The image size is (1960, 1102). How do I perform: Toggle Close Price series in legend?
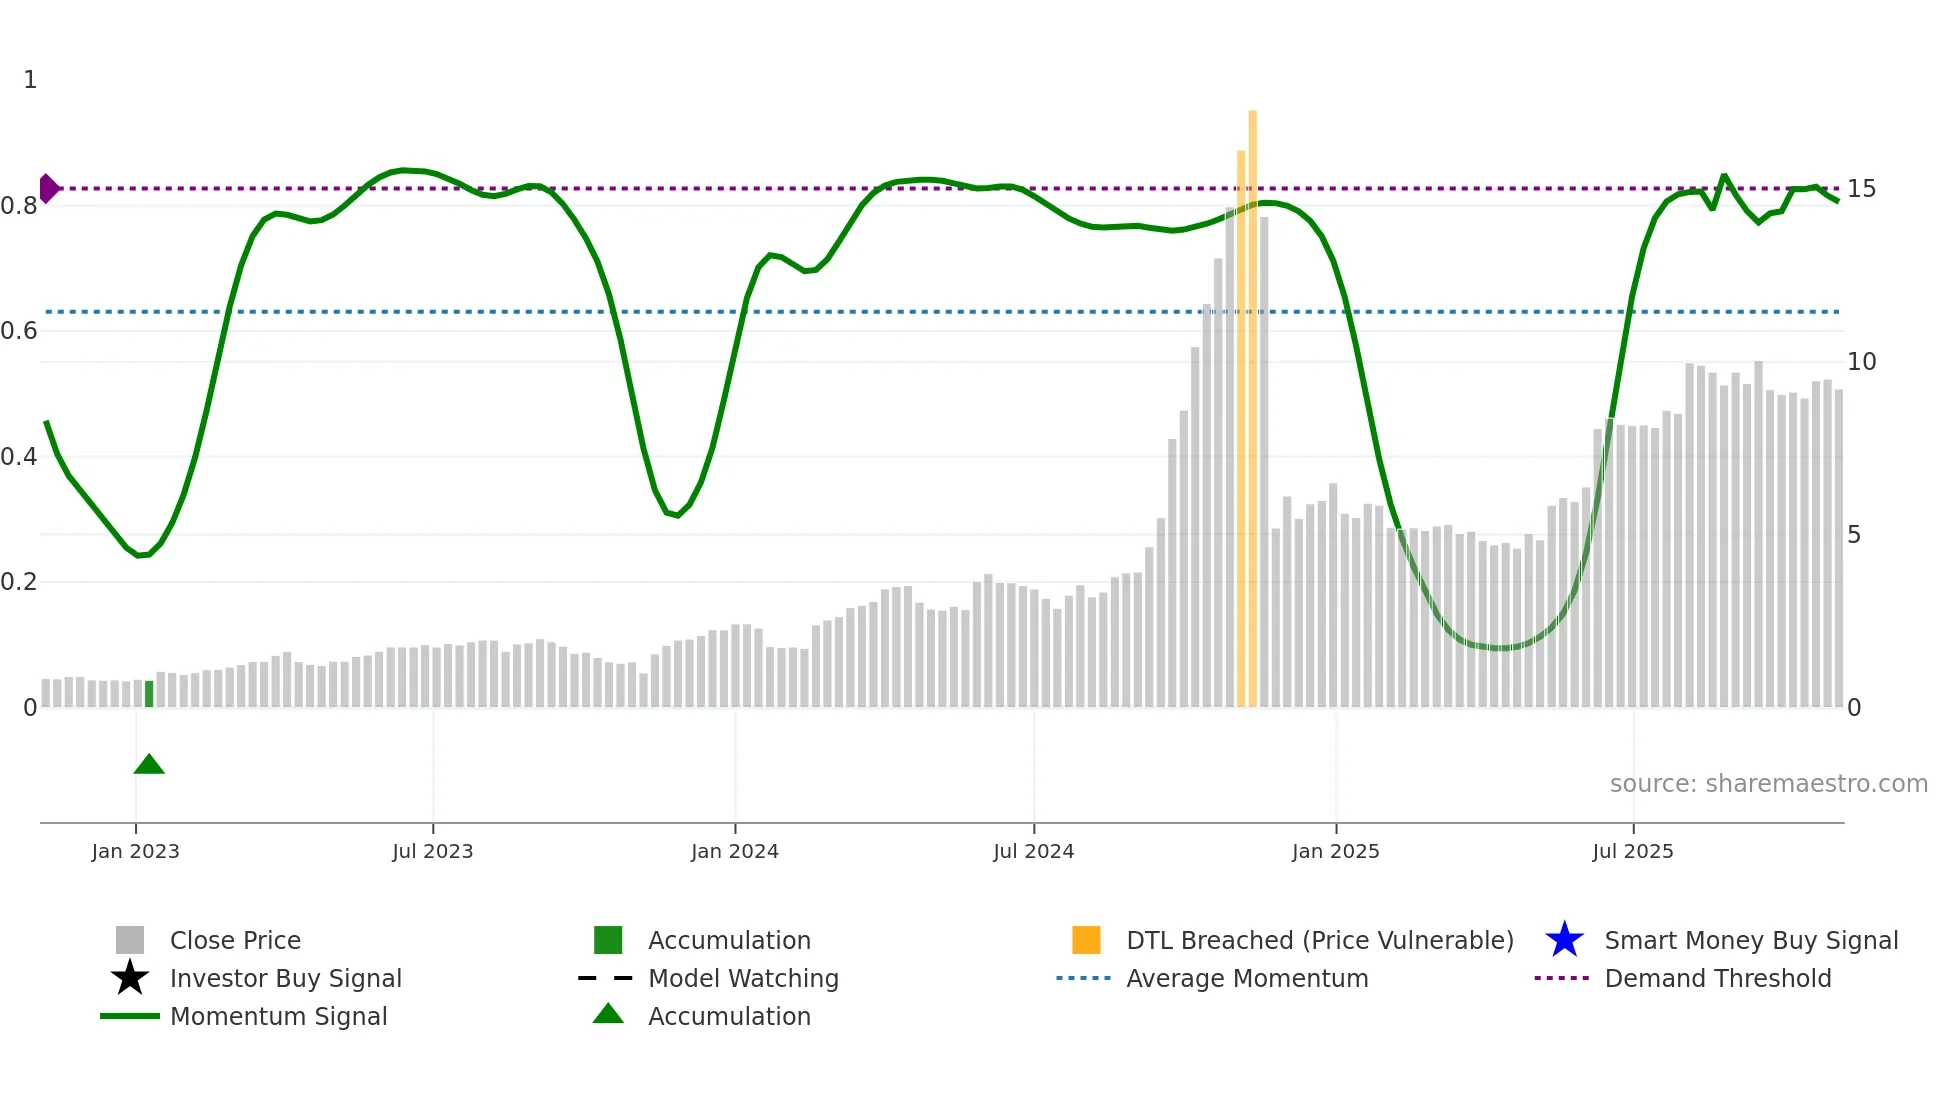tap(235, 940)
